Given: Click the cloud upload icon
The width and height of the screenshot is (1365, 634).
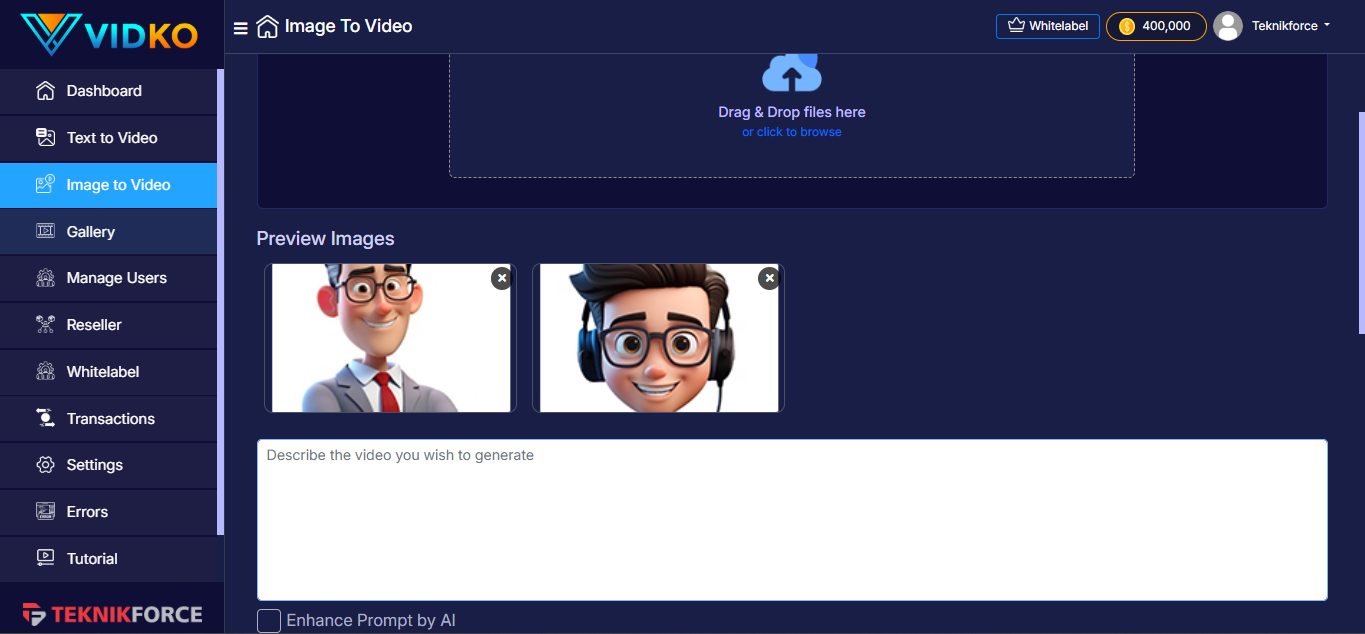Looking at the screenshot, I should tap(791, 72).
